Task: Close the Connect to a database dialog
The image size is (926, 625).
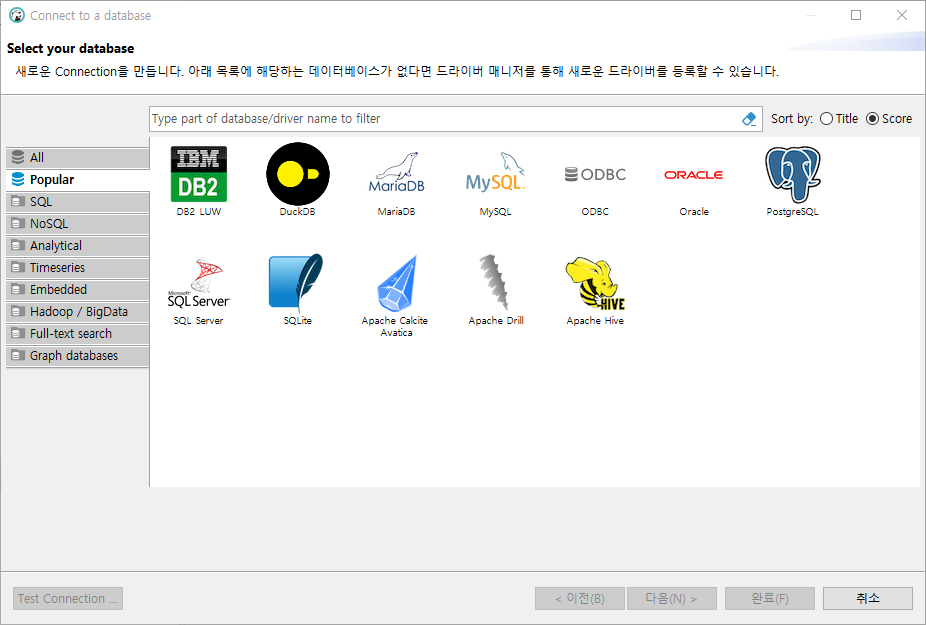Action: 902,15
